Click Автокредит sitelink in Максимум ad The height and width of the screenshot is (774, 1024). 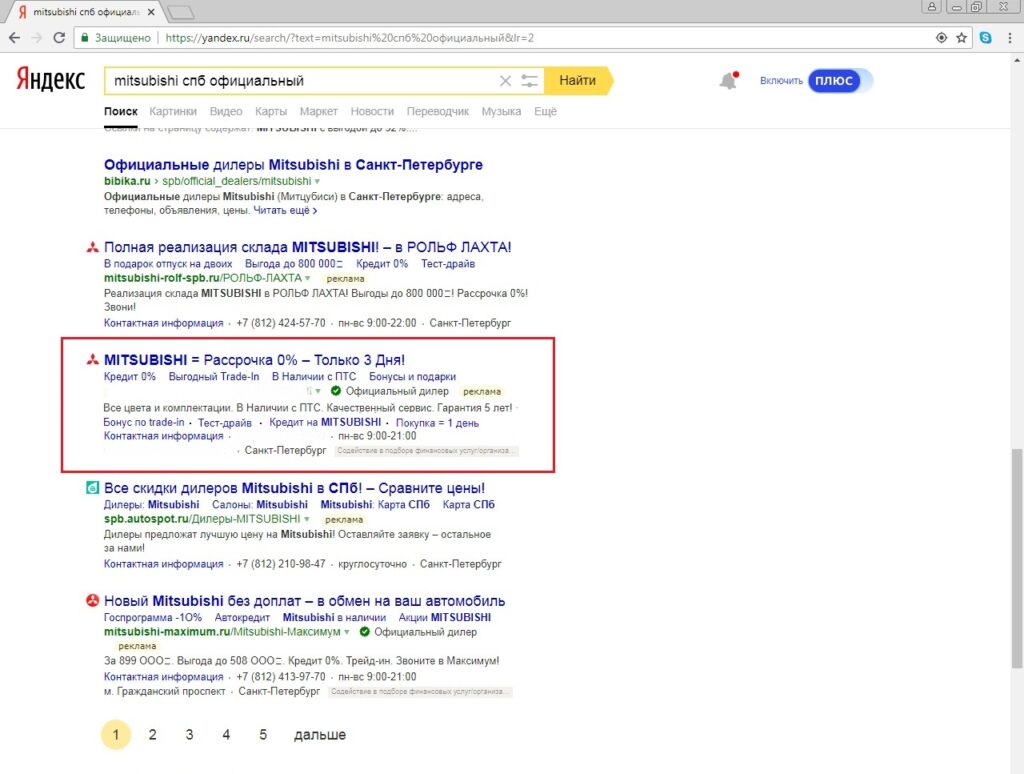242,617
